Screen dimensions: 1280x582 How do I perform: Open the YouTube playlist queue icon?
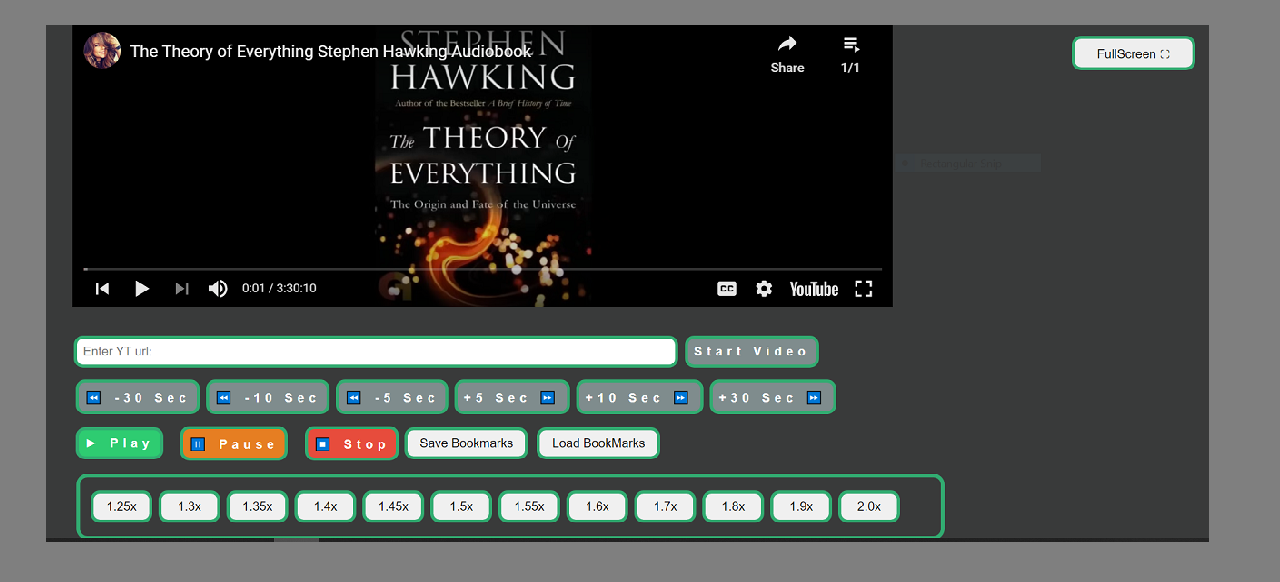pyautogui.click(x=851, y=44)
